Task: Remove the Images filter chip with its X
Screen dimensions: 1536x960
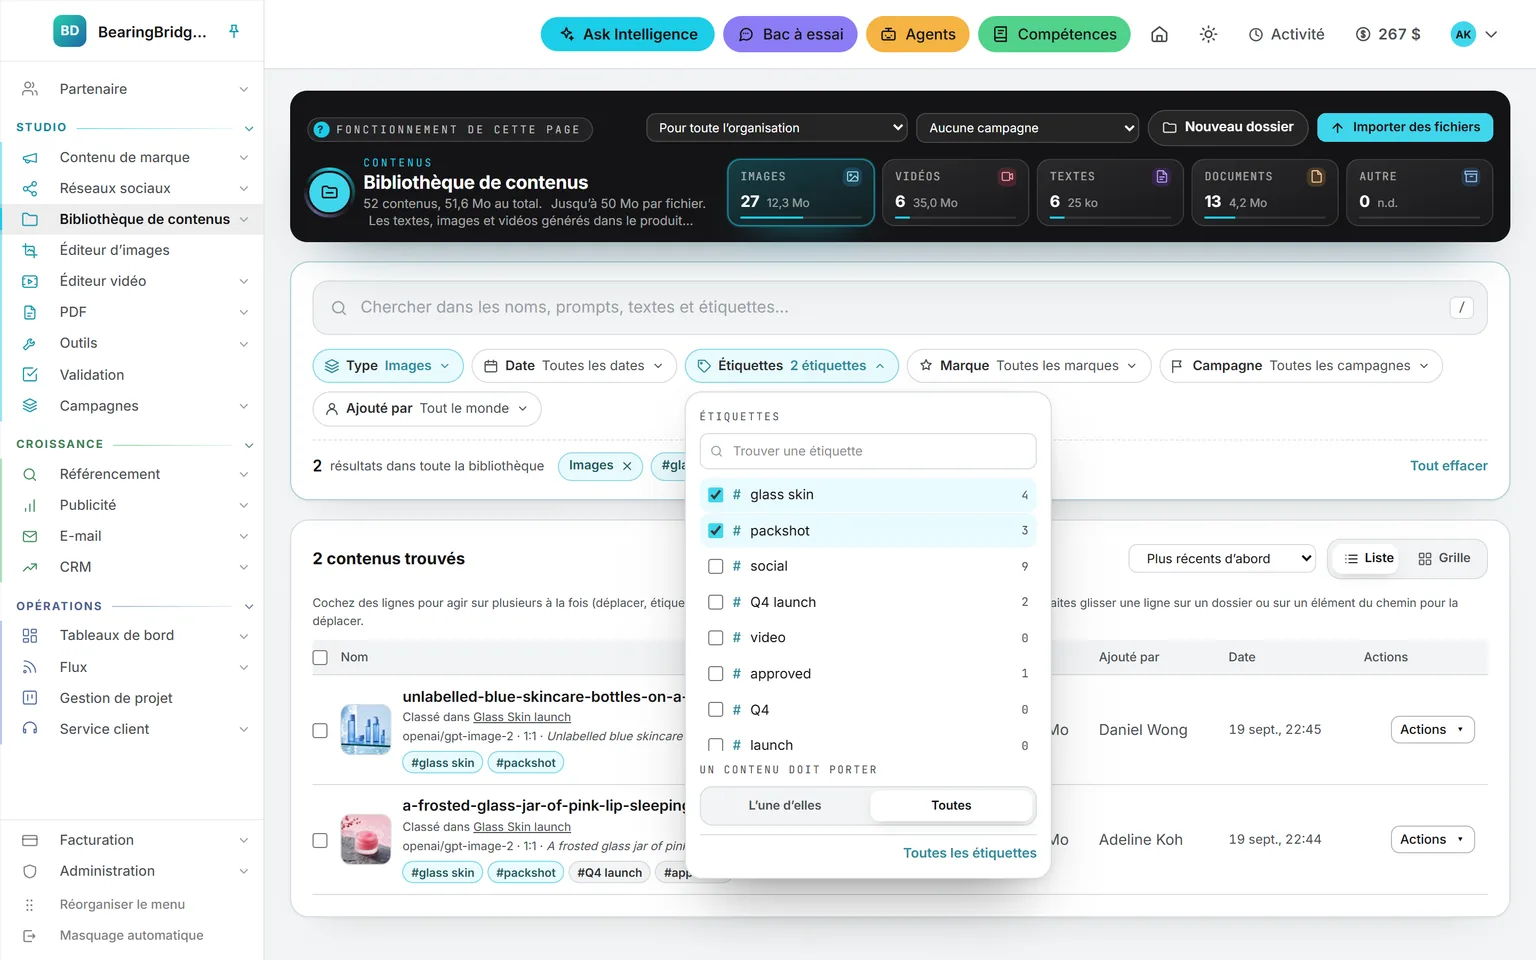Action: pyautogui.click(x=627, y=466)
